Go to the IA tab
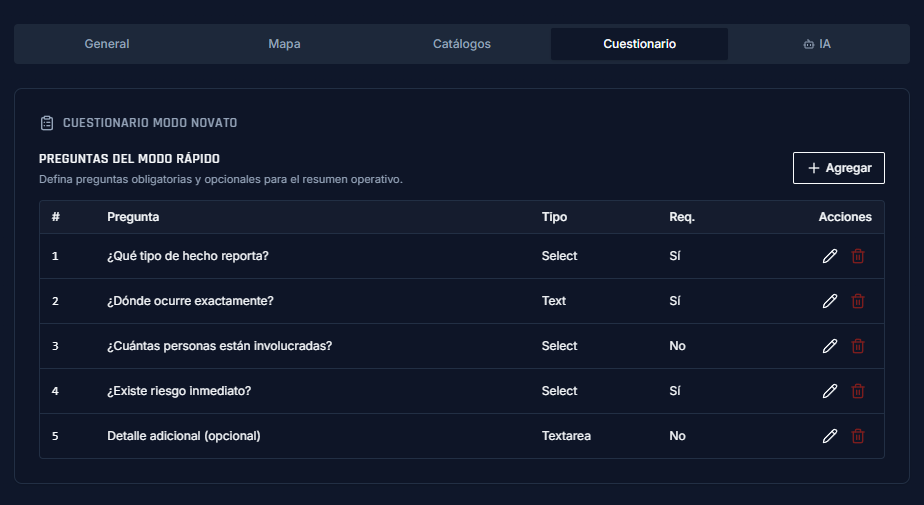The image size is (924, 505). 817,44
